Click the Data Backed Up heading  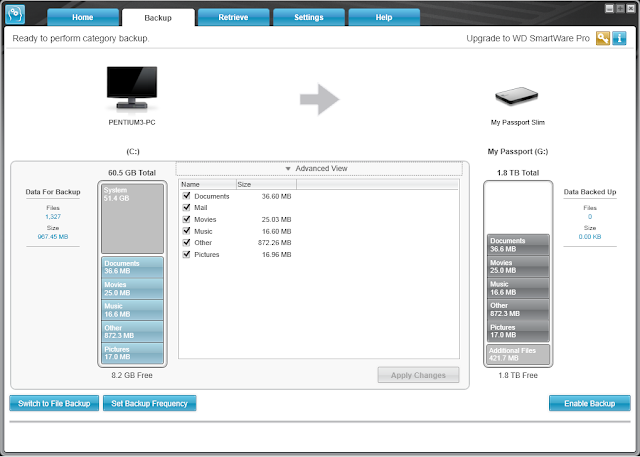590,192
